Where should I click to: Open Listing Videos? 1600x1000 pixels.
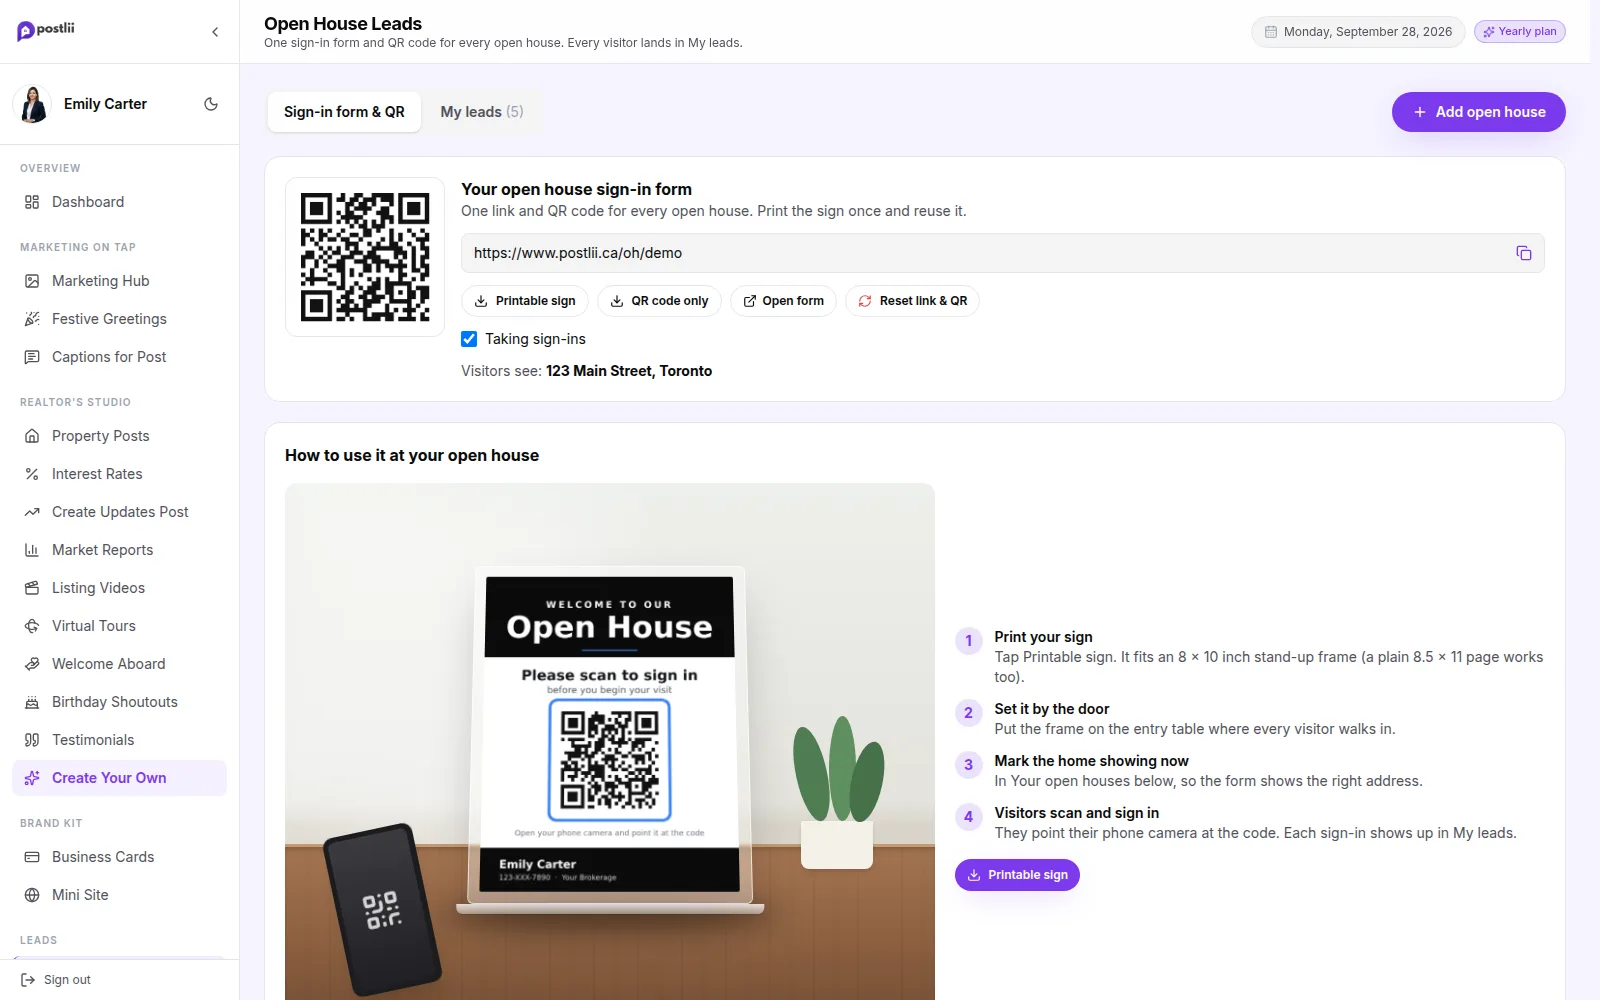pos(119,588)
